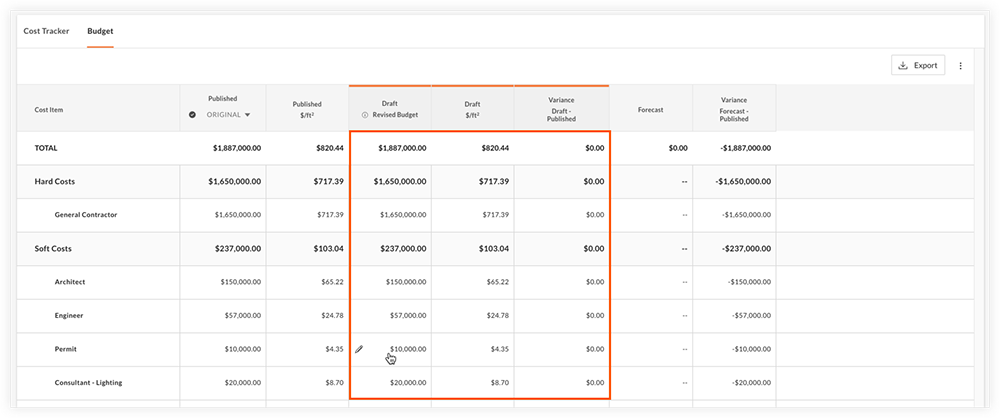Viewport: 1000px width, 418px height.
Task: Click the Variance Forecast - Published header
Action: coord(734,109)
